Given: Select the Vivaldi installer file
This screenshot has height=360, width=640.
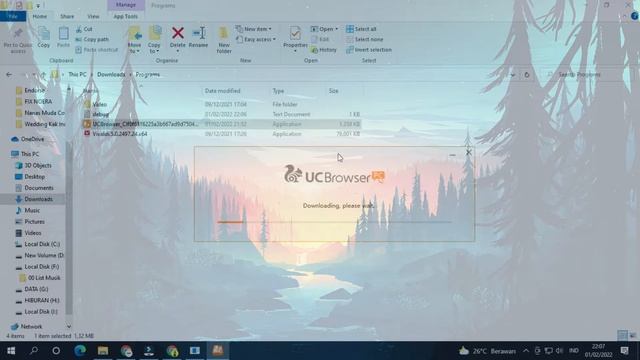Looking at the screenshot, I should (x=221, y=133).
